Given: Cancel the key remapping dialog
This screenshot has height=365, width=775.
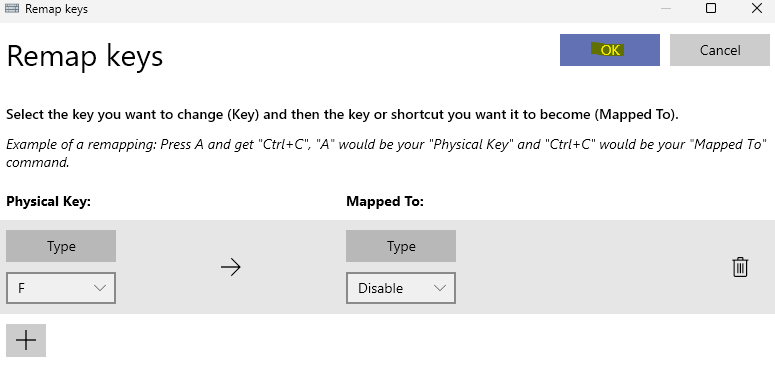Looking at the screenshot, I should [x=720, y=50].
